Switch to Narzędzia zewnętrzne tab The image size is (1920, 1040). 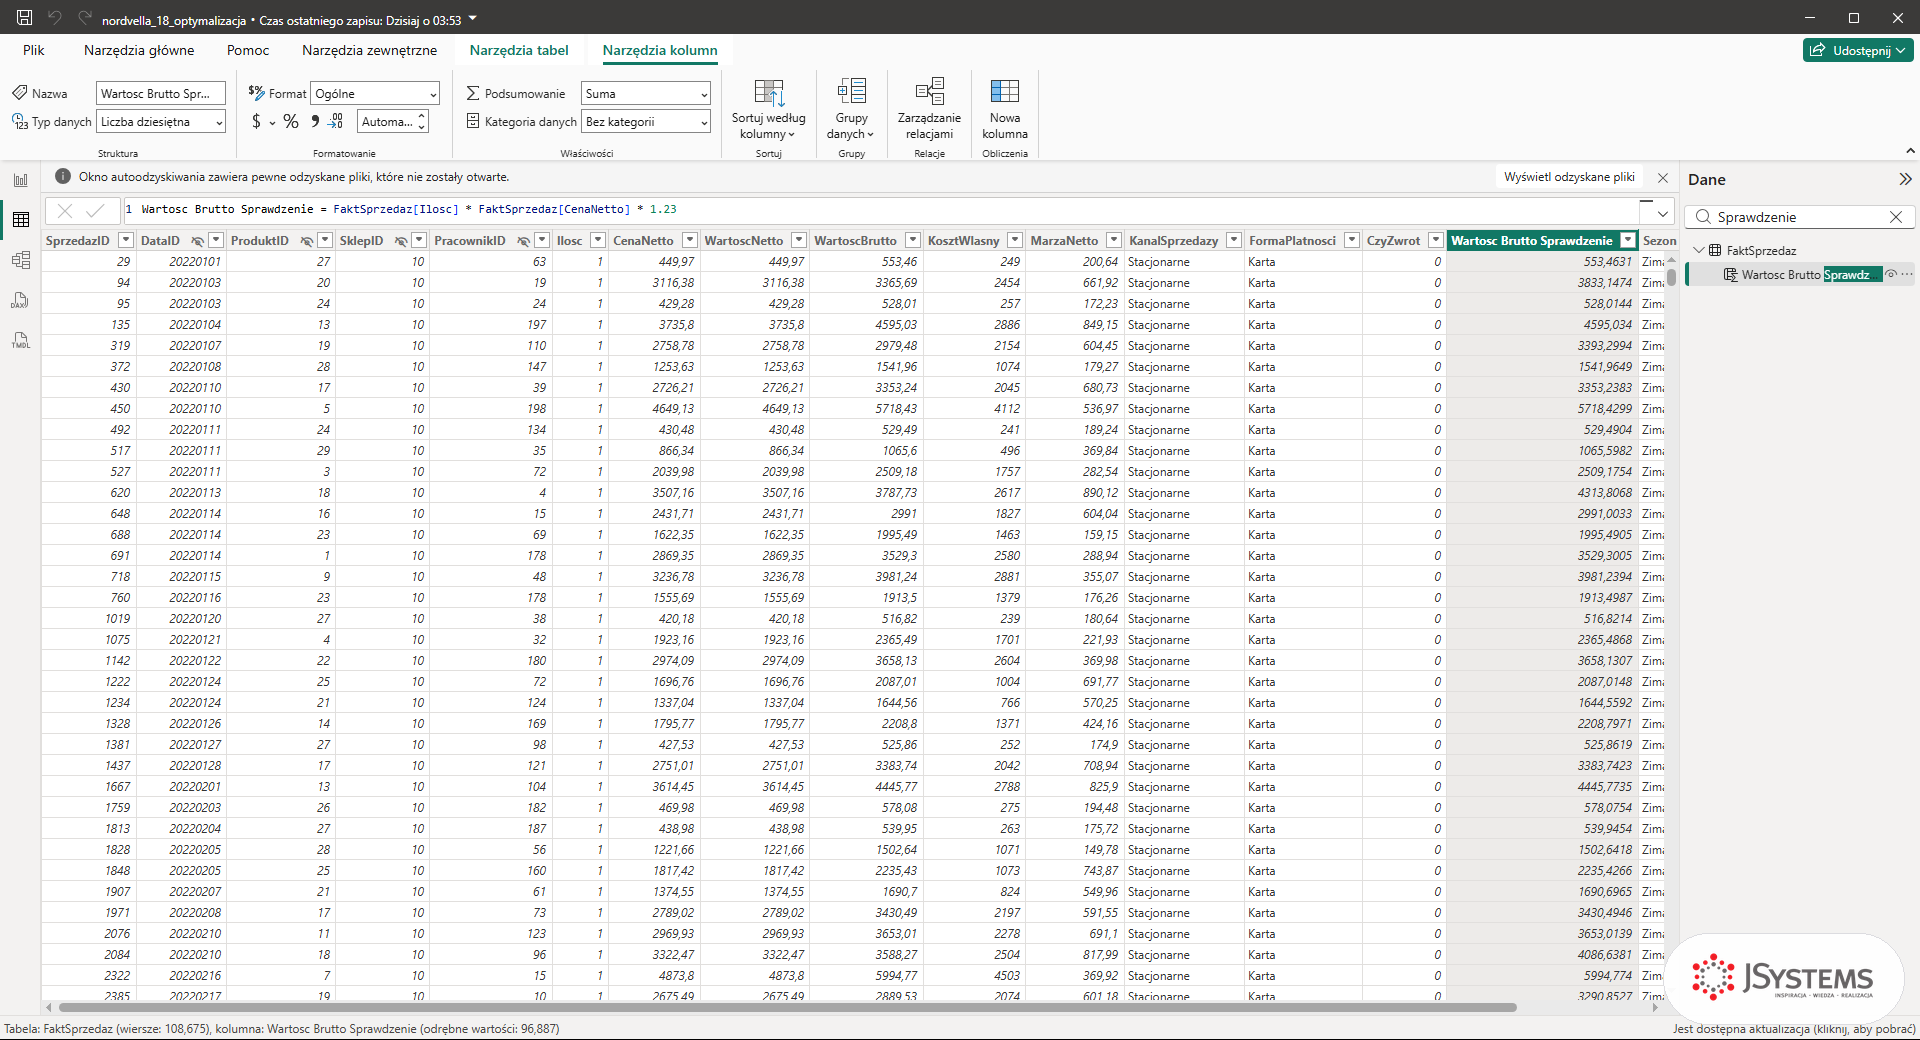click(x=369, y=50)
